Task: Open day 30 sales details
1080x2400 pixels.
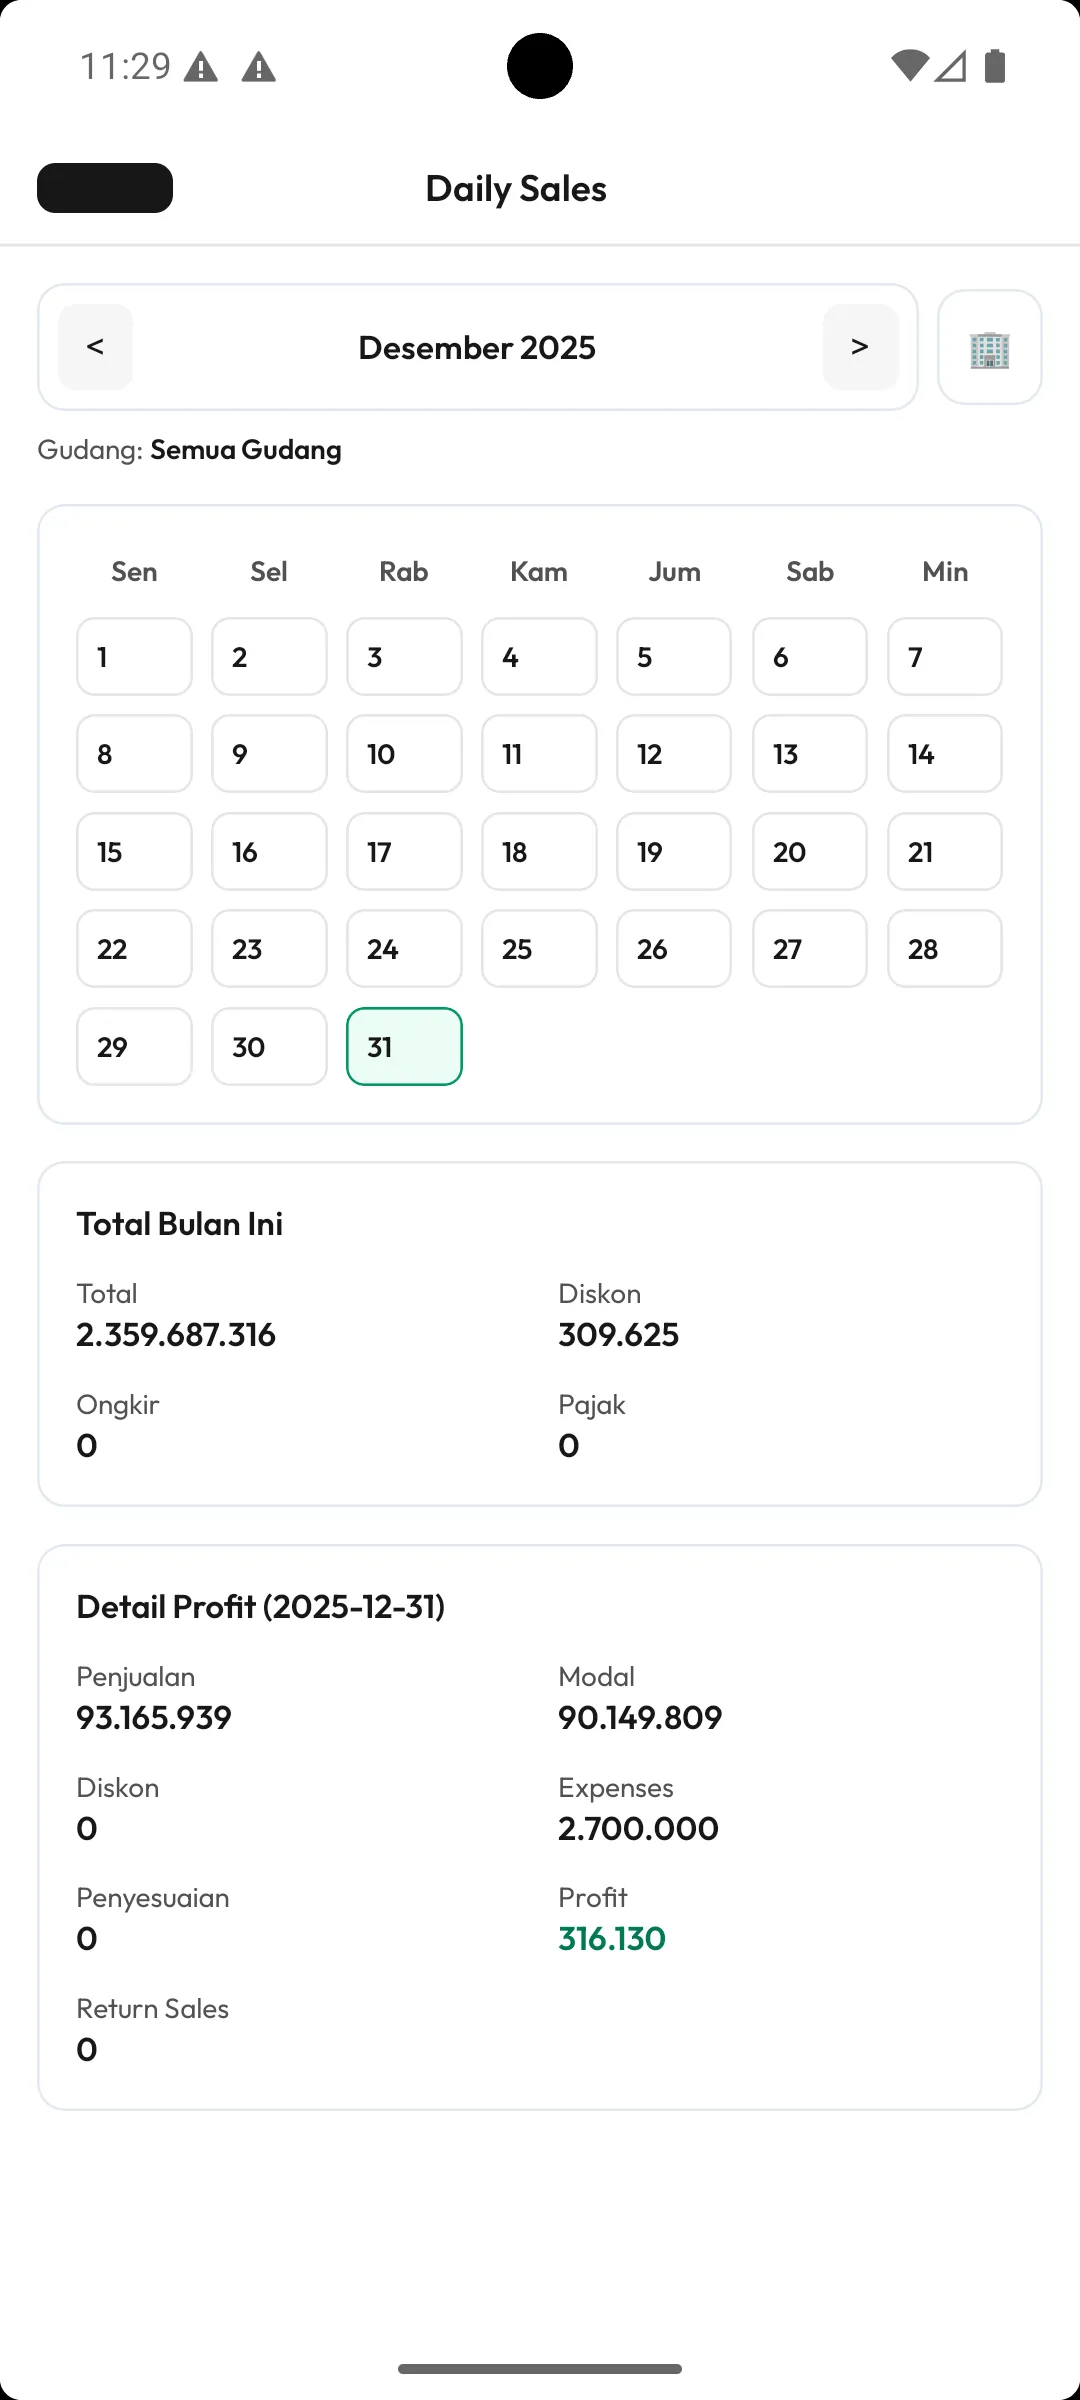Action: click(x=269, y=1046)
